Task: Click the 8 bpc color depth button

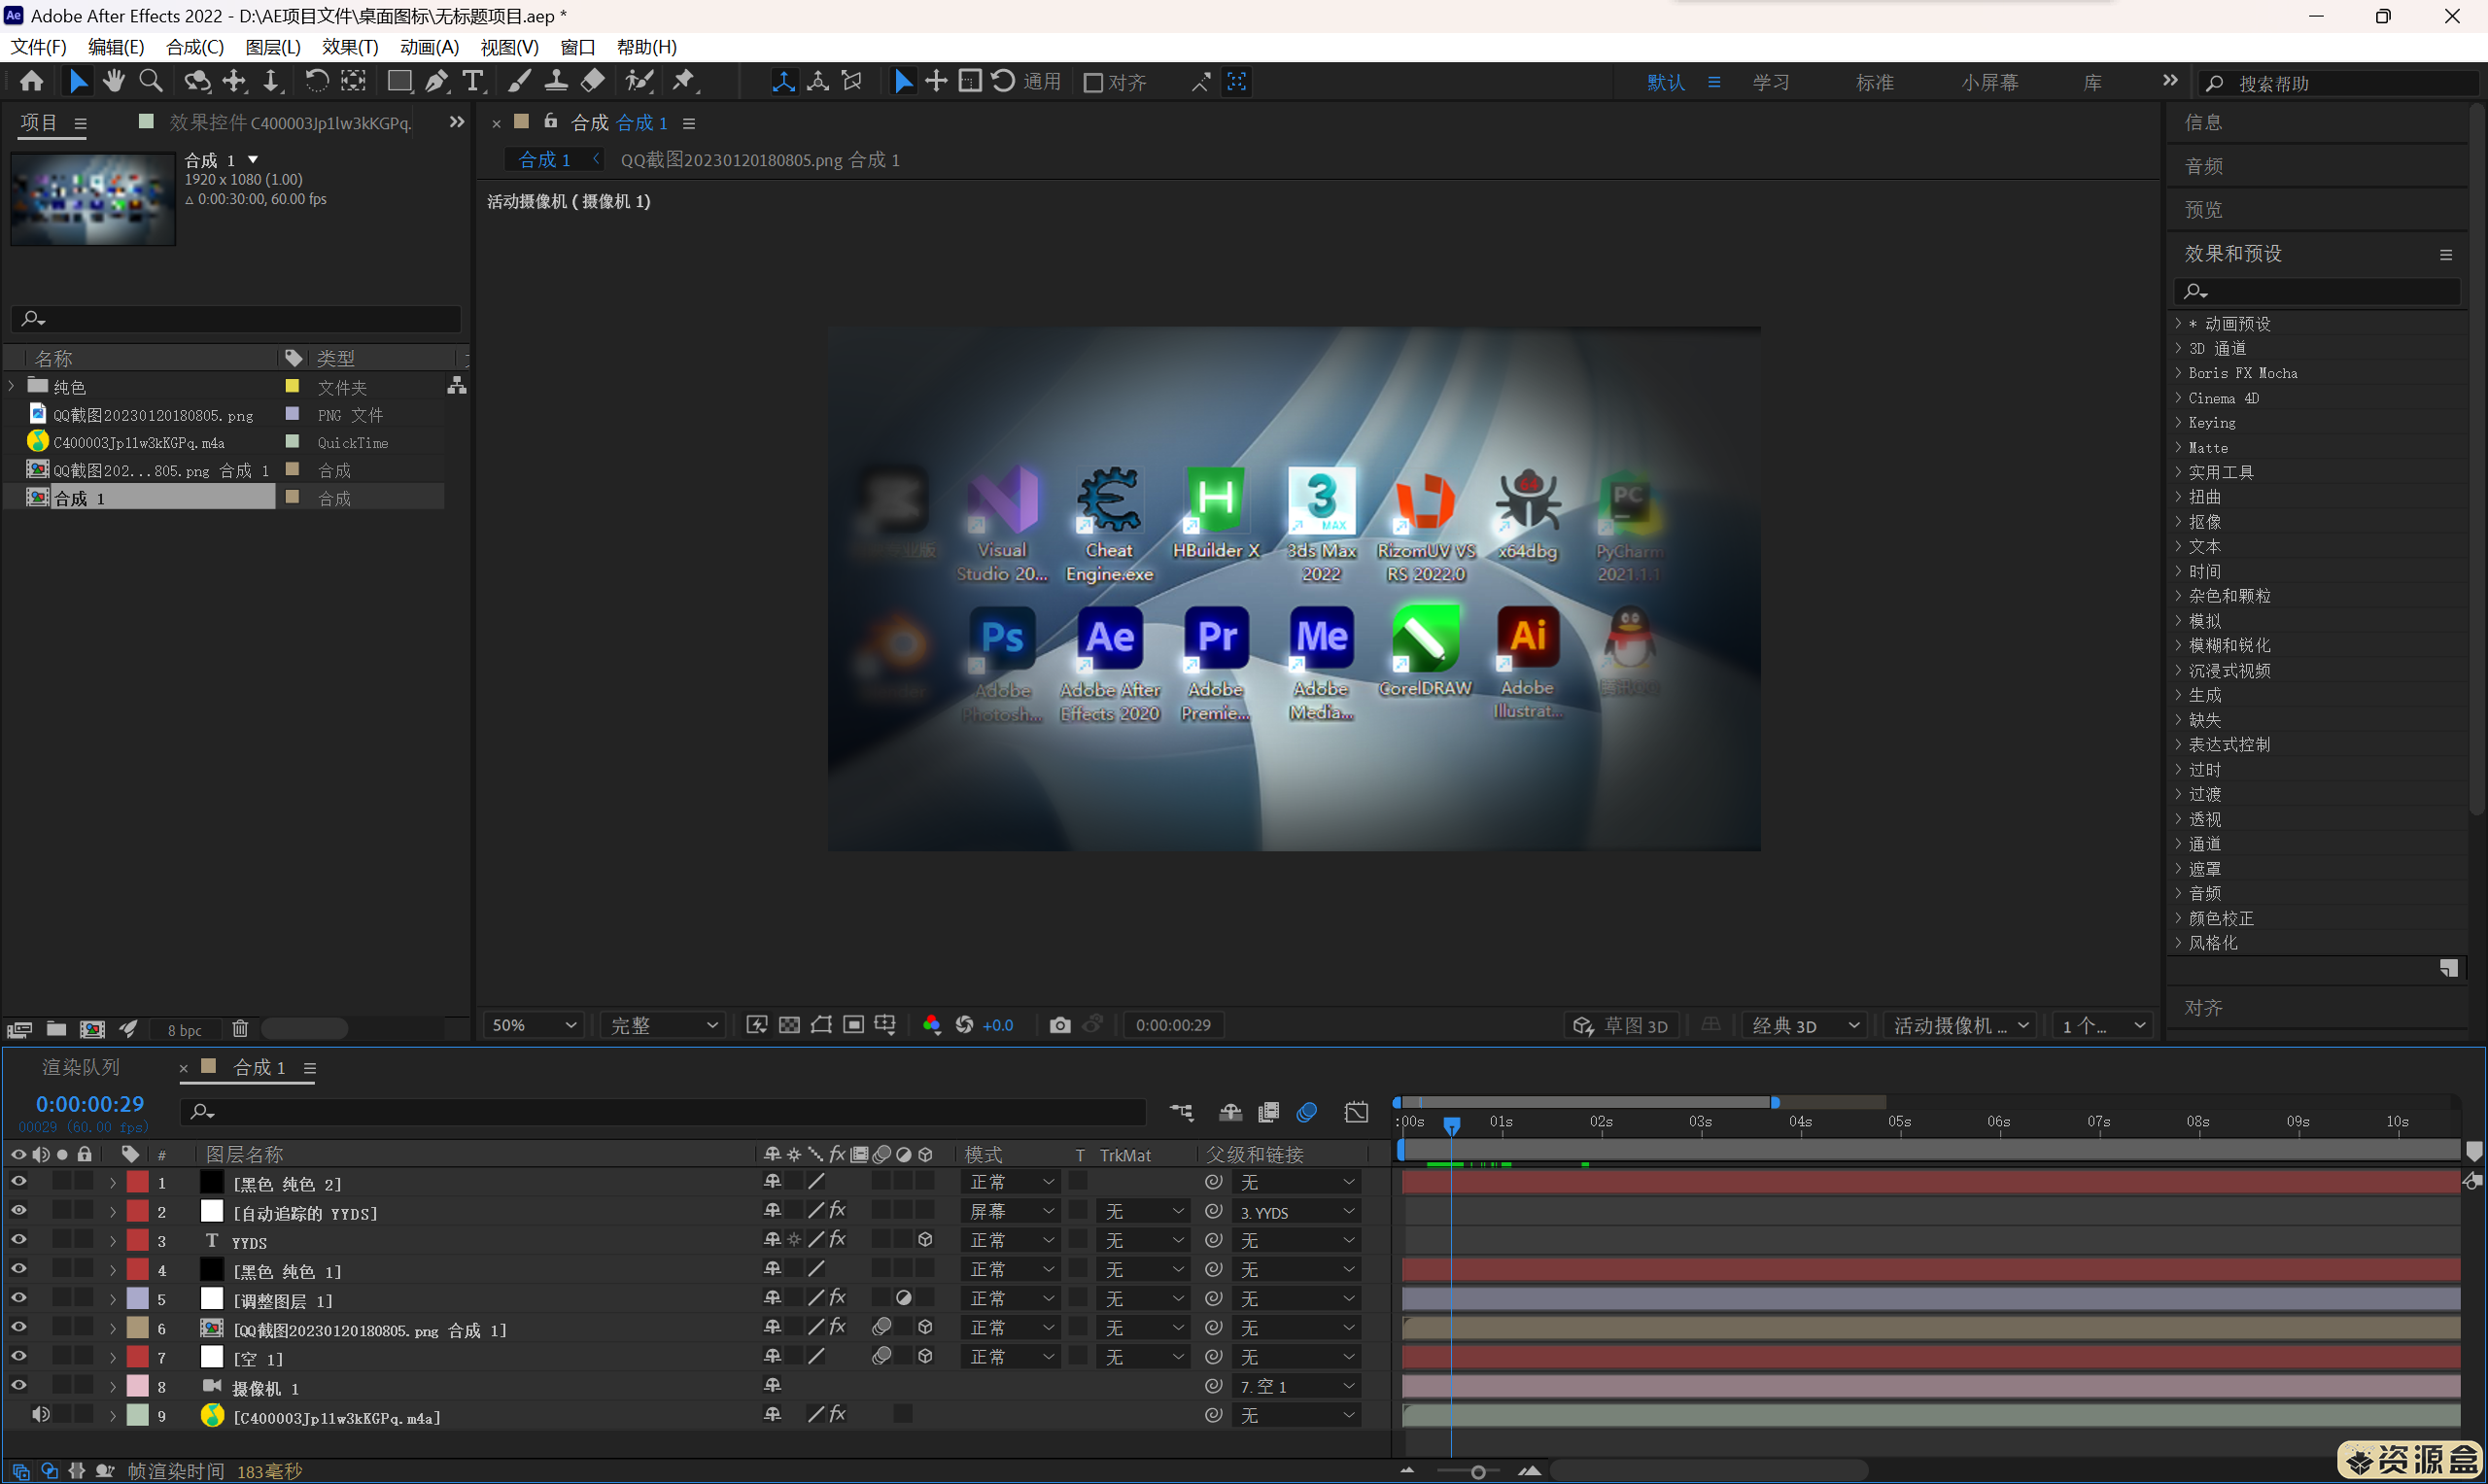Action: (x=184, y=1030)
